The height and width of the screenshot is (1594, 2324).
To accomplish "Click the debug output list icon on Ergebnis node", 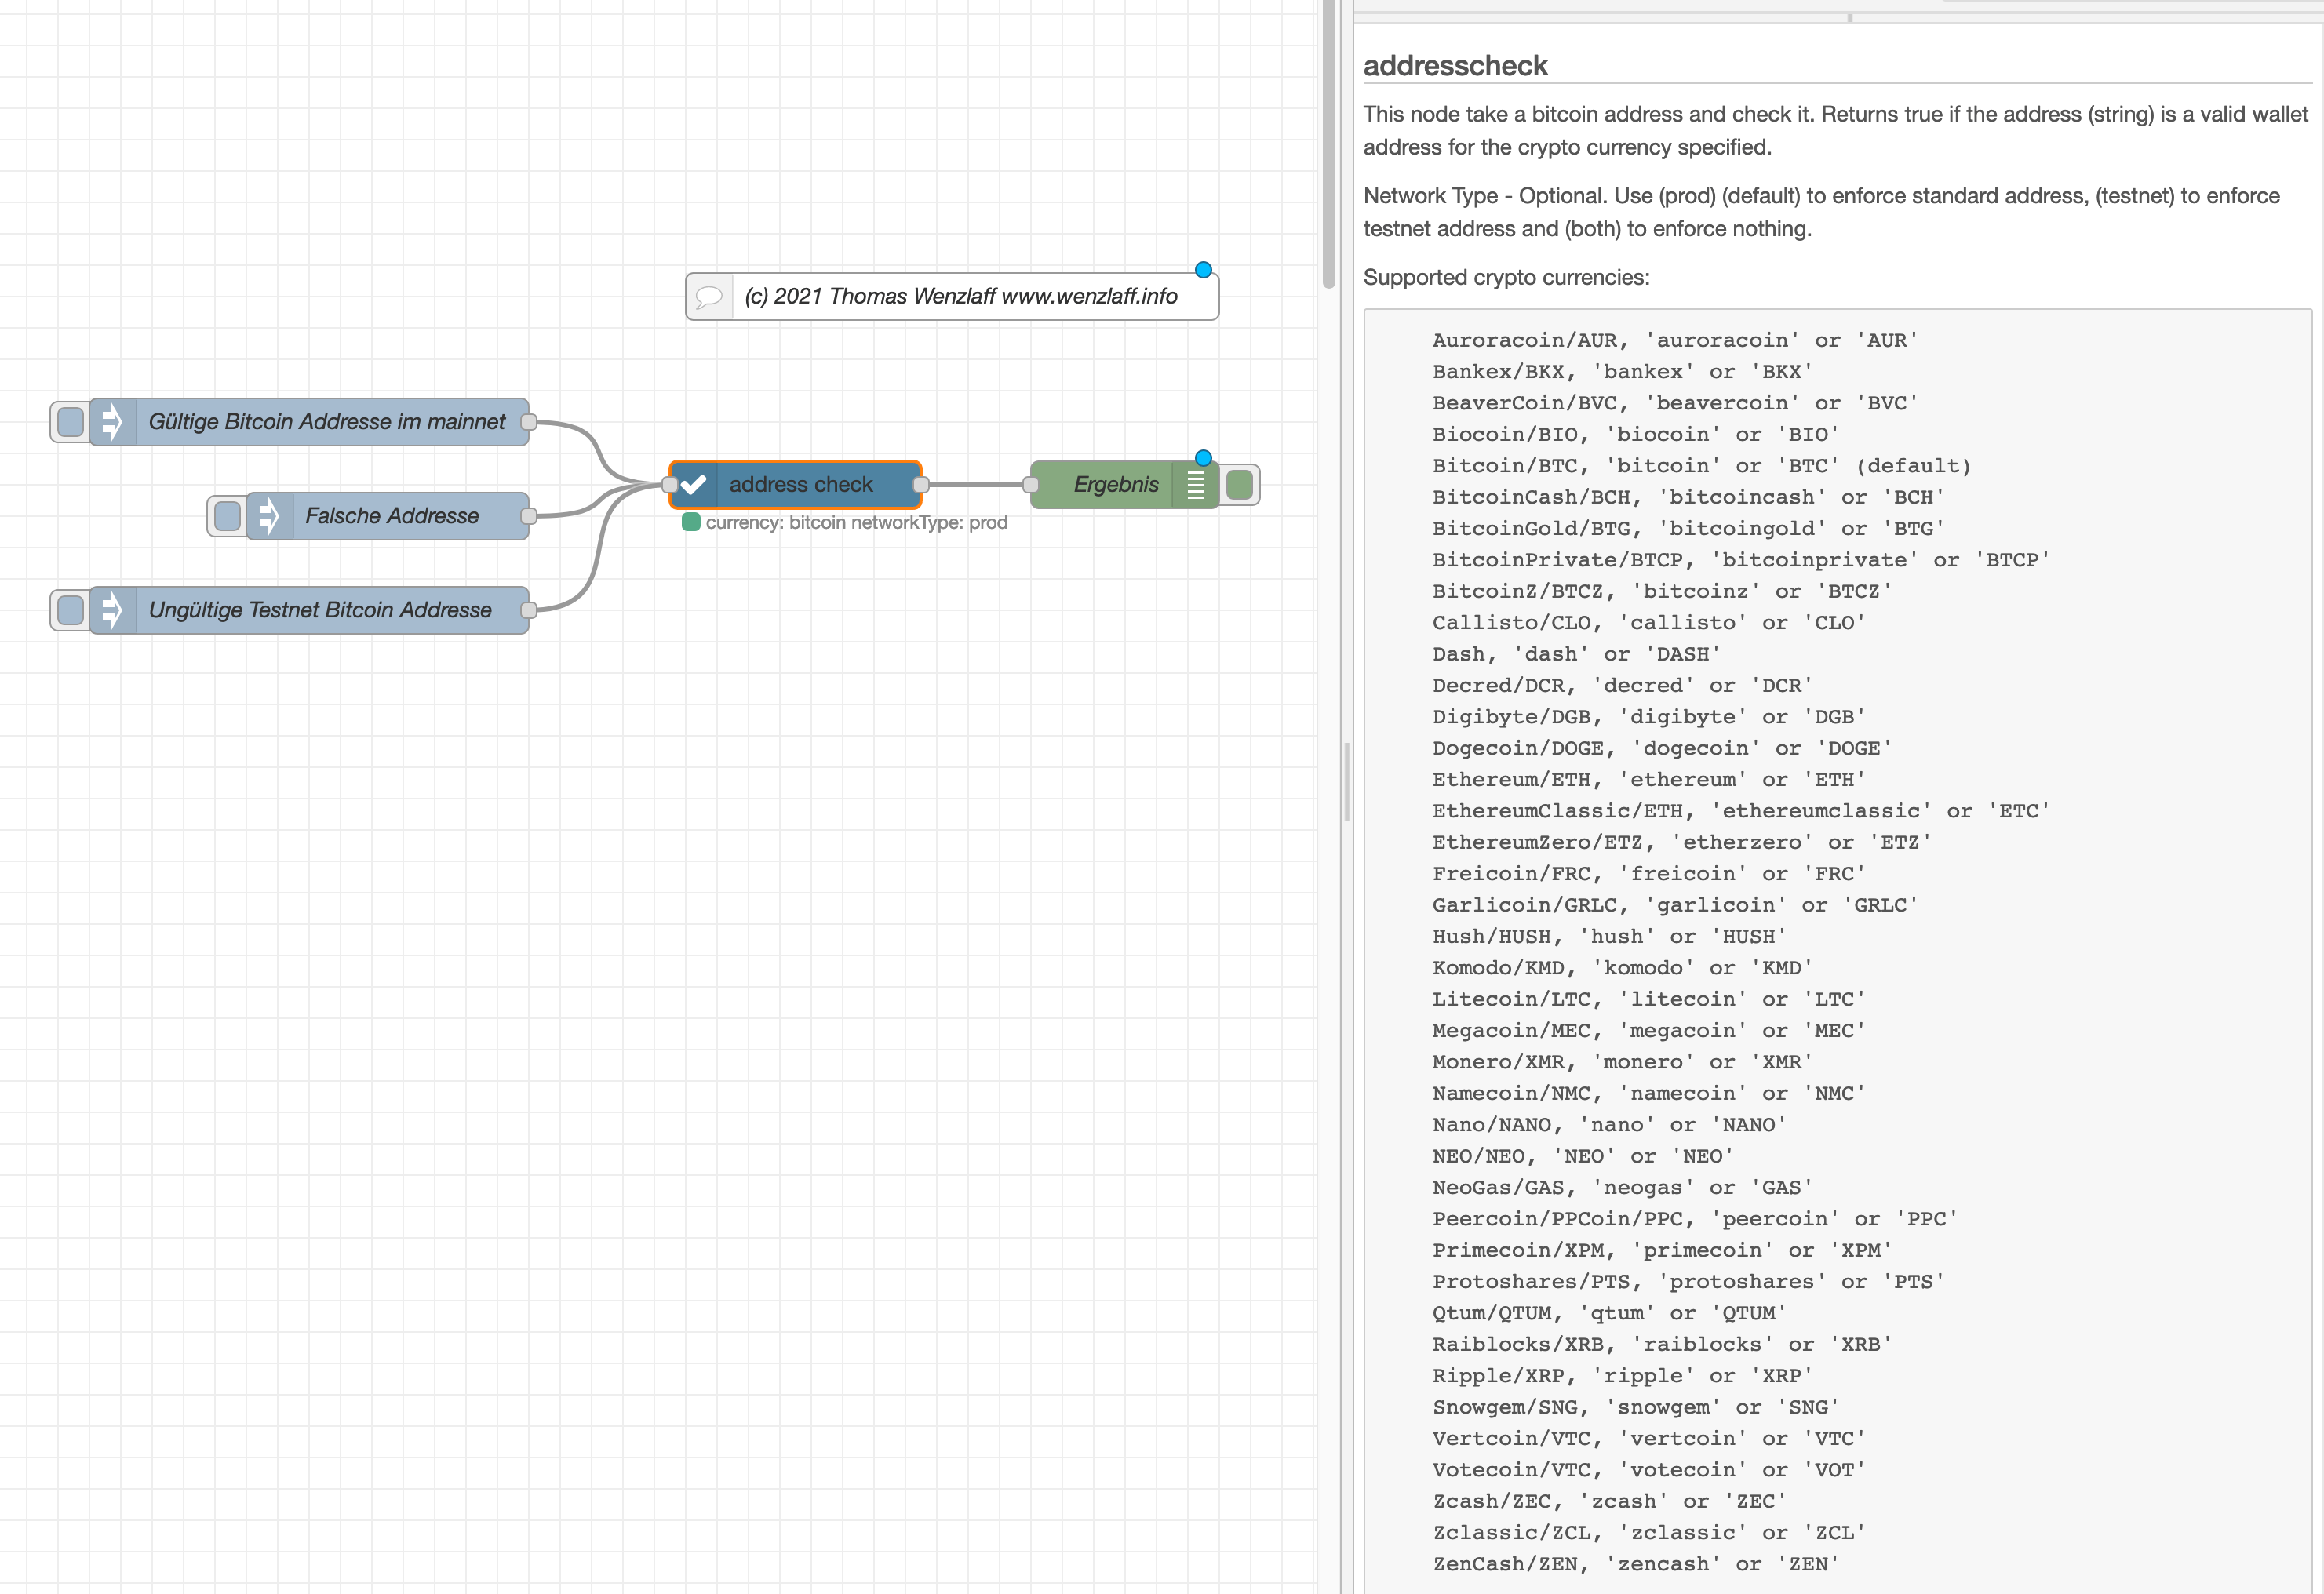I will (x=1196, y=484).
